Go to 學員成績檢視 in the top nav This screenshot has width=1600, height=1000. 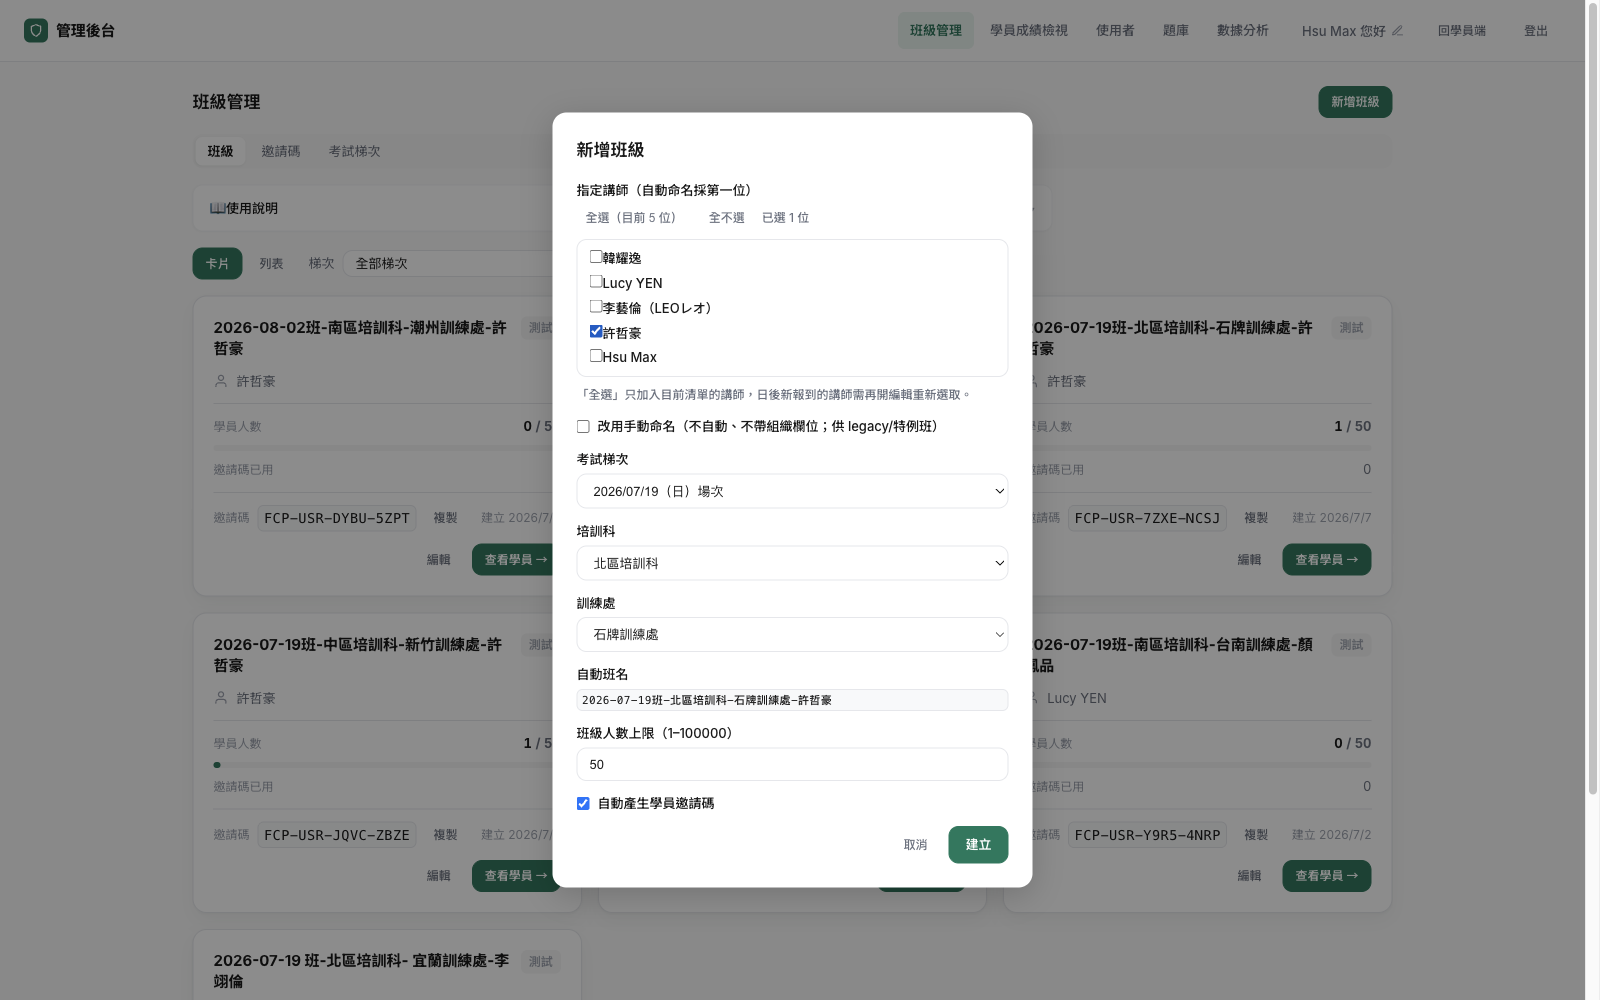[1029, 31]
